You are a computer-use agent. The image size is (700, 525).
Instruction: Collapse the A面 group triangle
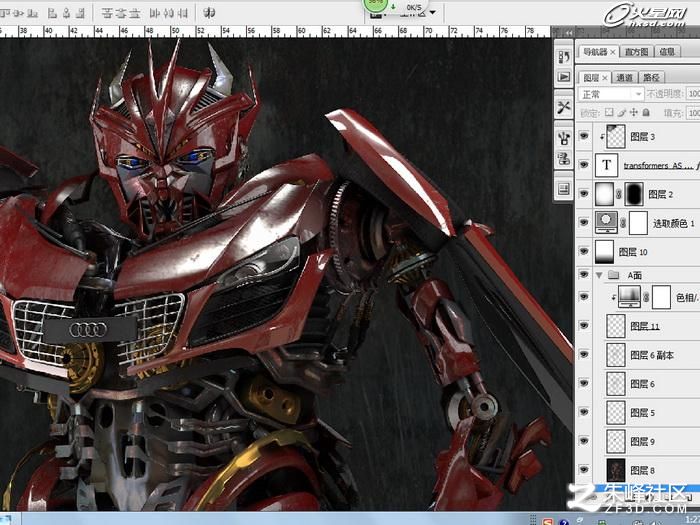pos(599,275)
